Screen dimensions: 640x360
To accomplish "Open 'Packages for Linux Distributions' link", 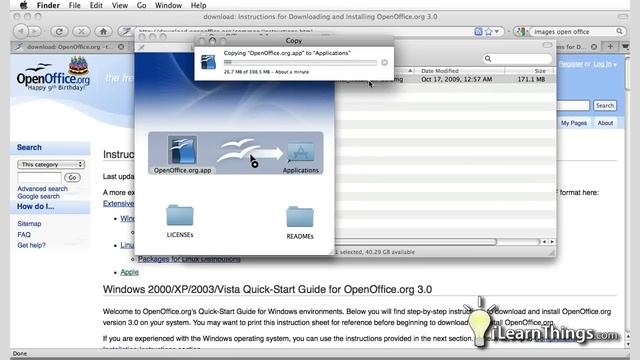I will pyautogui.click(x=189, y=259).
